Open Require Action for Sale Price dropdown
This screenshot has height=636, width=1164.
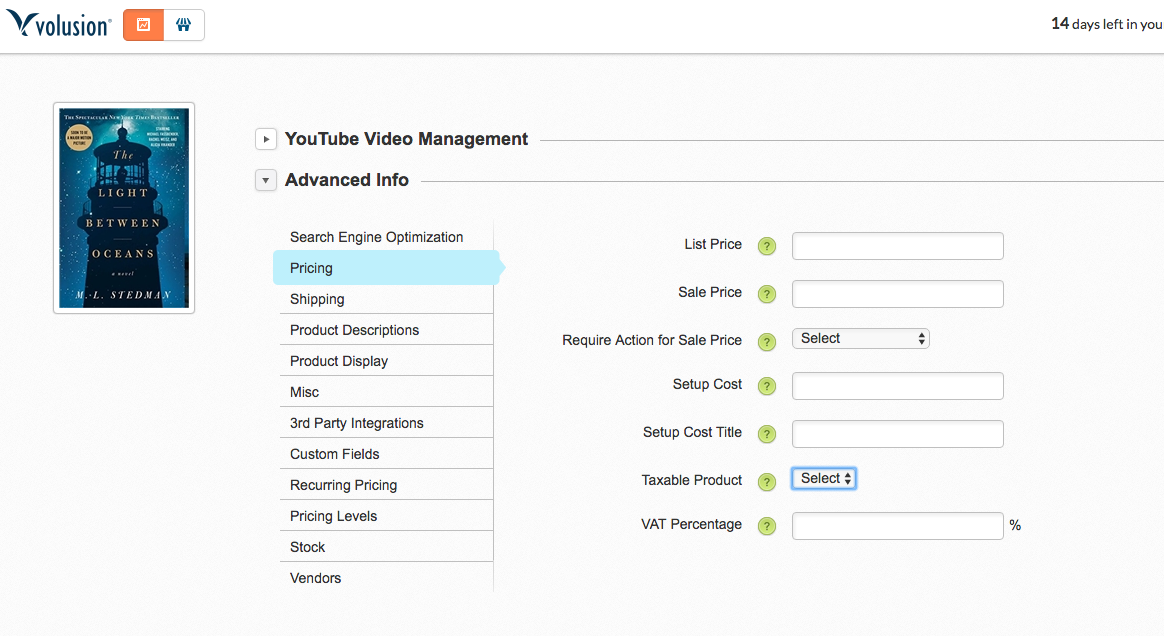click(861, 339)
